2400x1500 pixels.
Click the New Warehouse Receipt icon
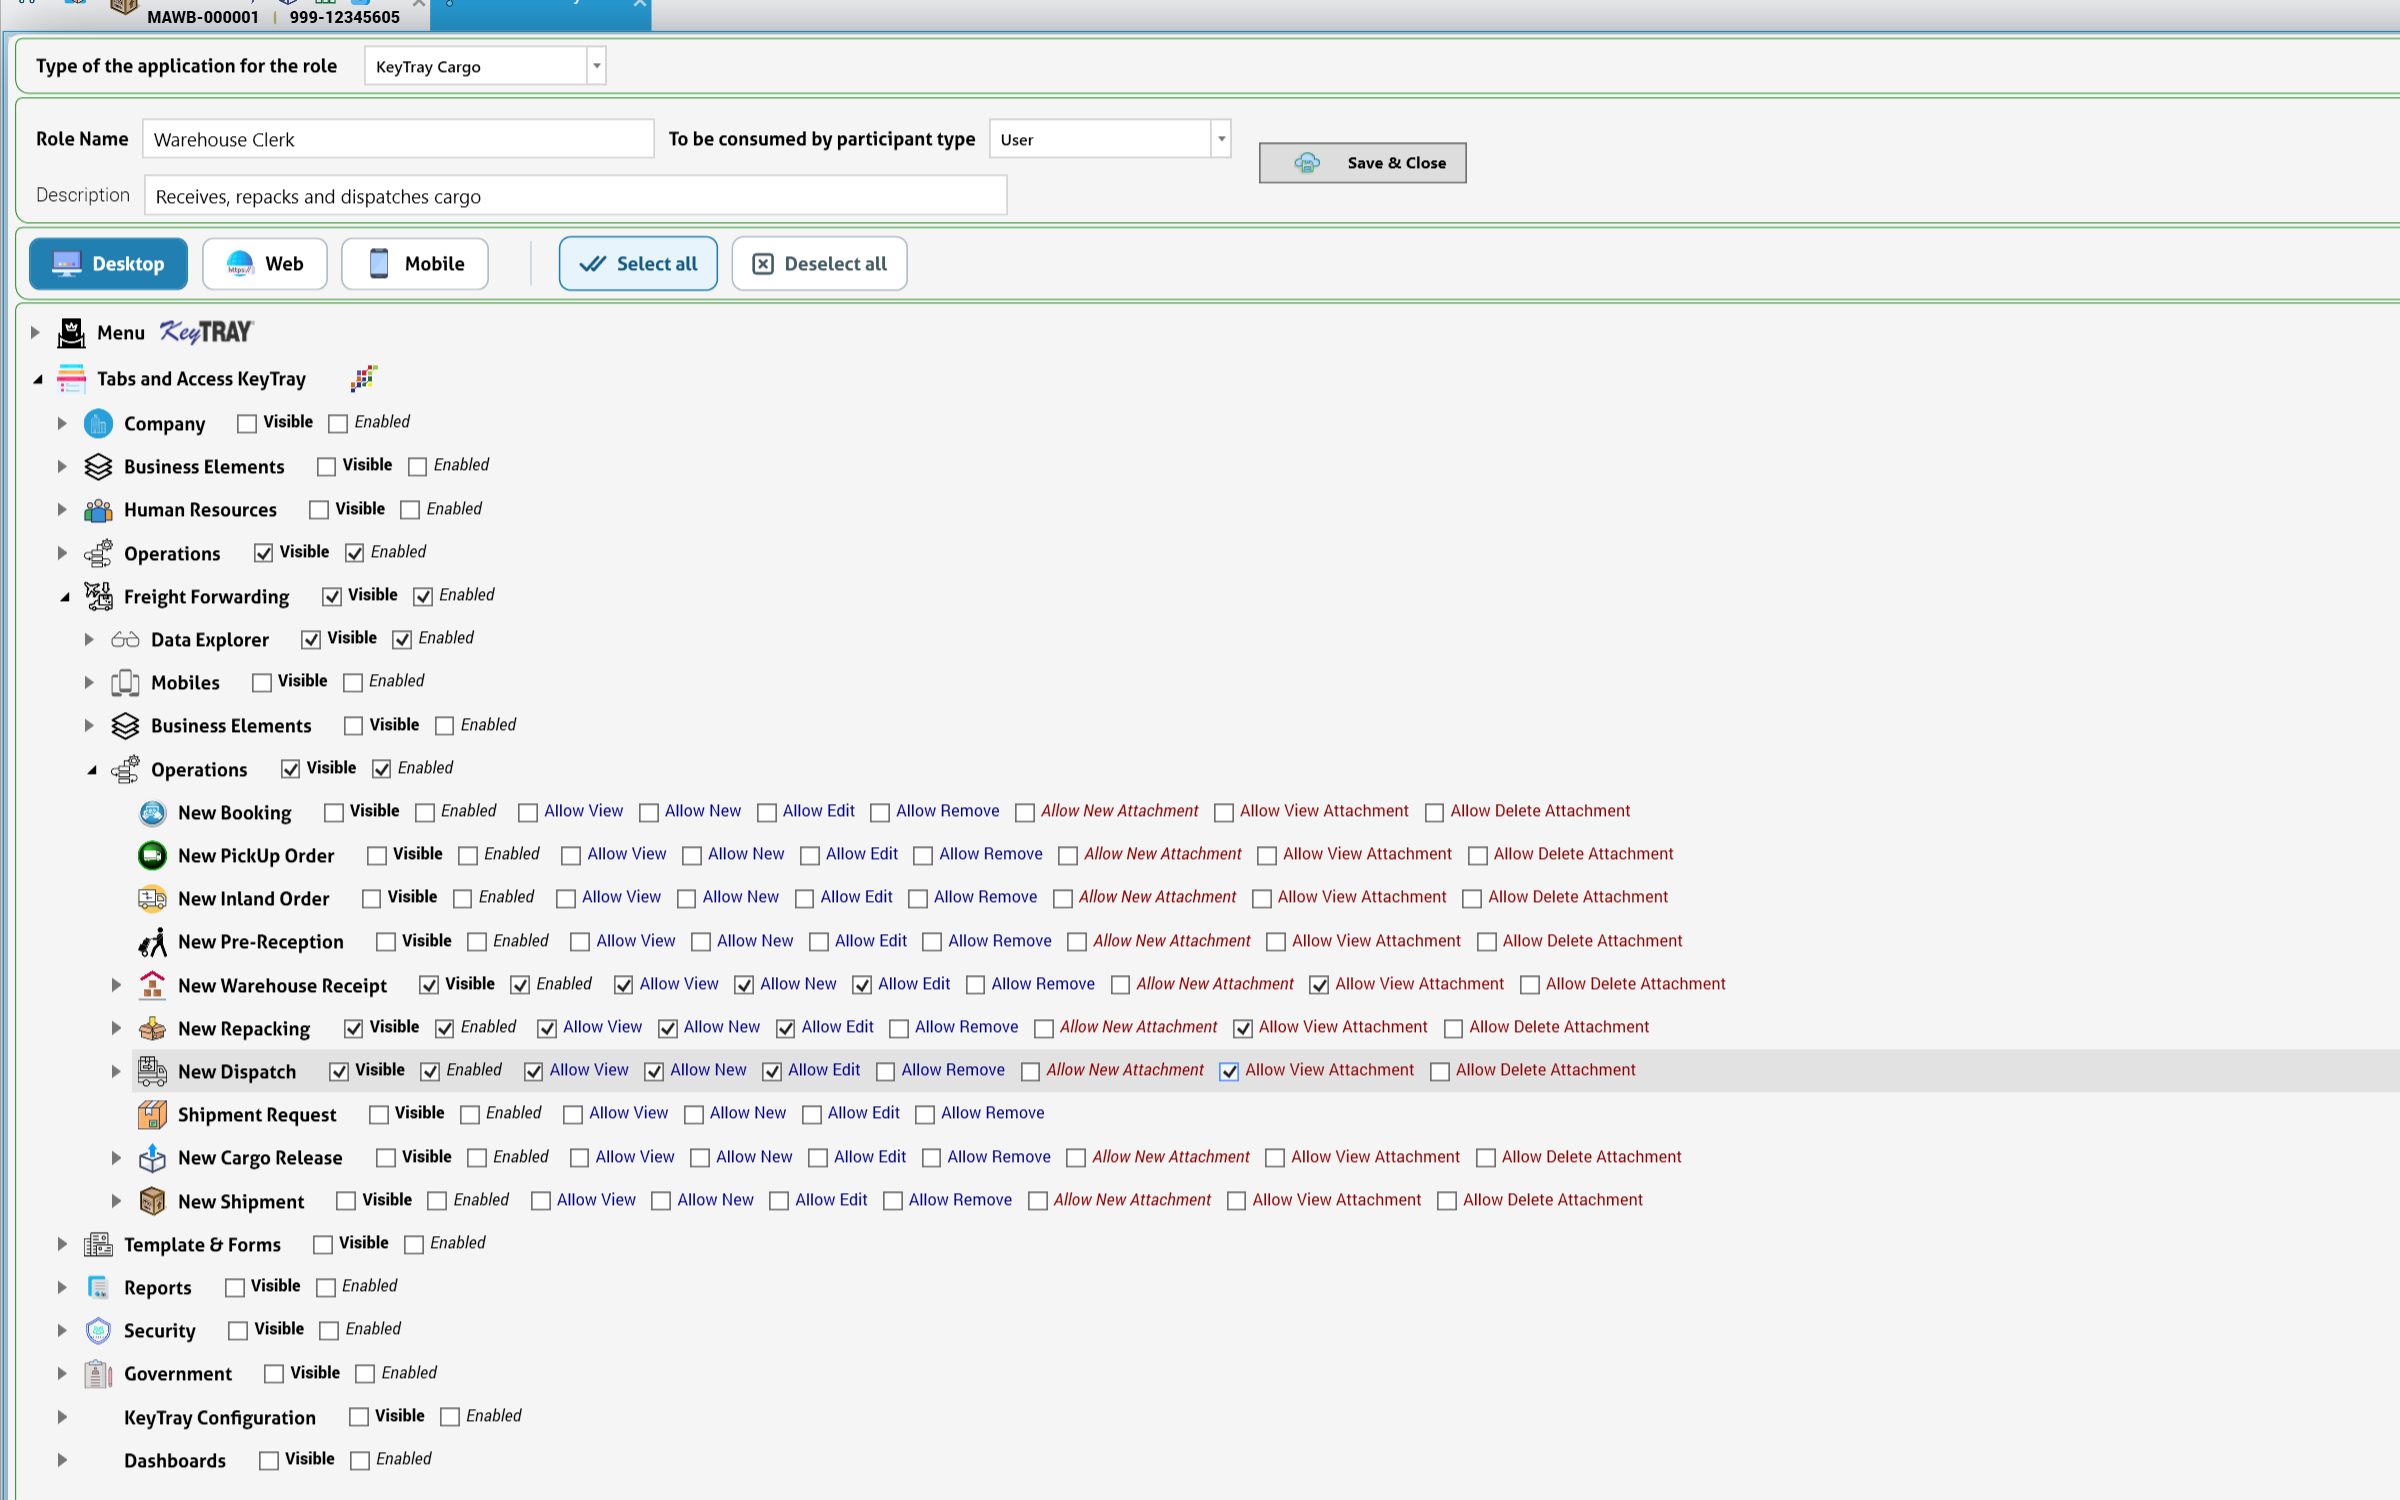pyautogui.click(x=152, y=985)
